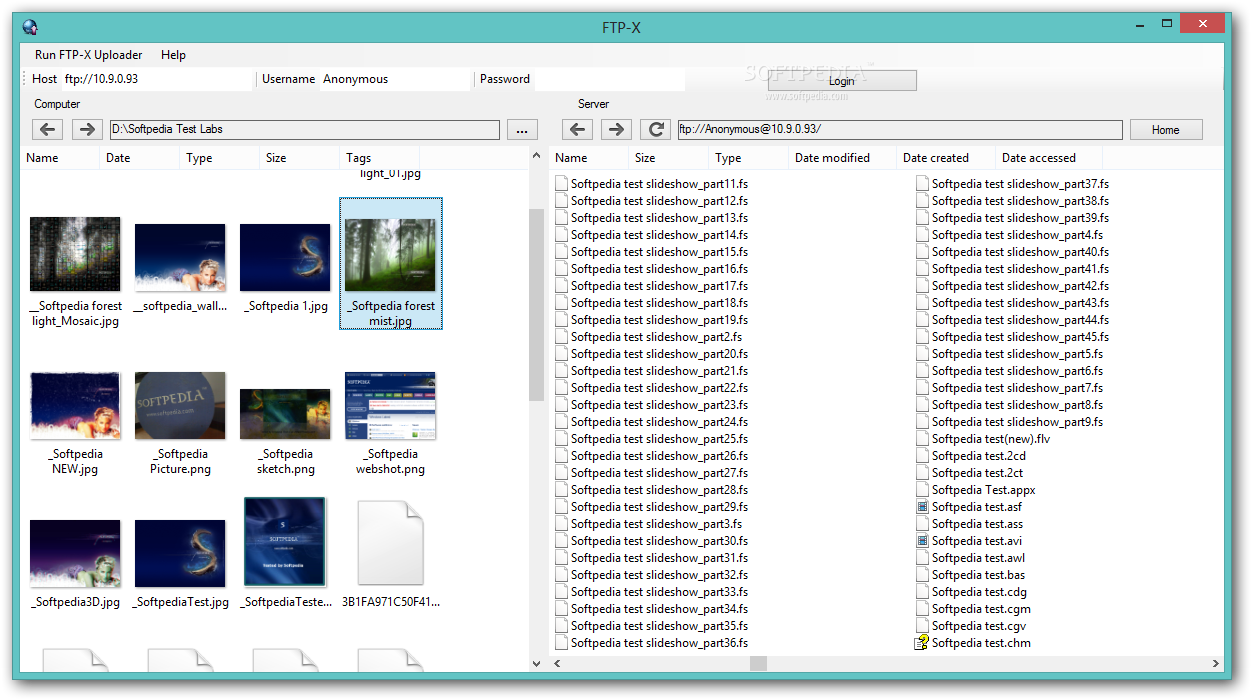Select Softpedia test(new).flv file icon
Screen dimensions: 1252x700
(922, 439)
